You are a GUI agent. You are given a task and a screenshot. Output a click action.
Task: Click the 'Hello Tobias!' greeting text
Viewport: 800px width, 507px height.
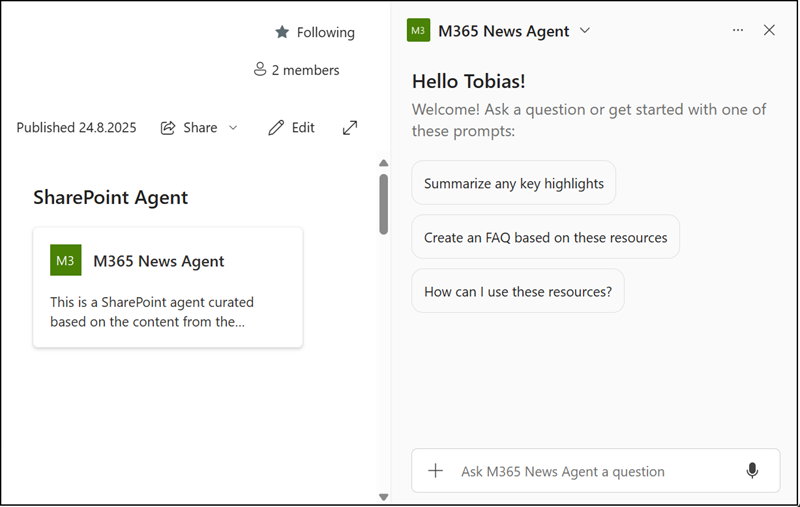(469, 82)
